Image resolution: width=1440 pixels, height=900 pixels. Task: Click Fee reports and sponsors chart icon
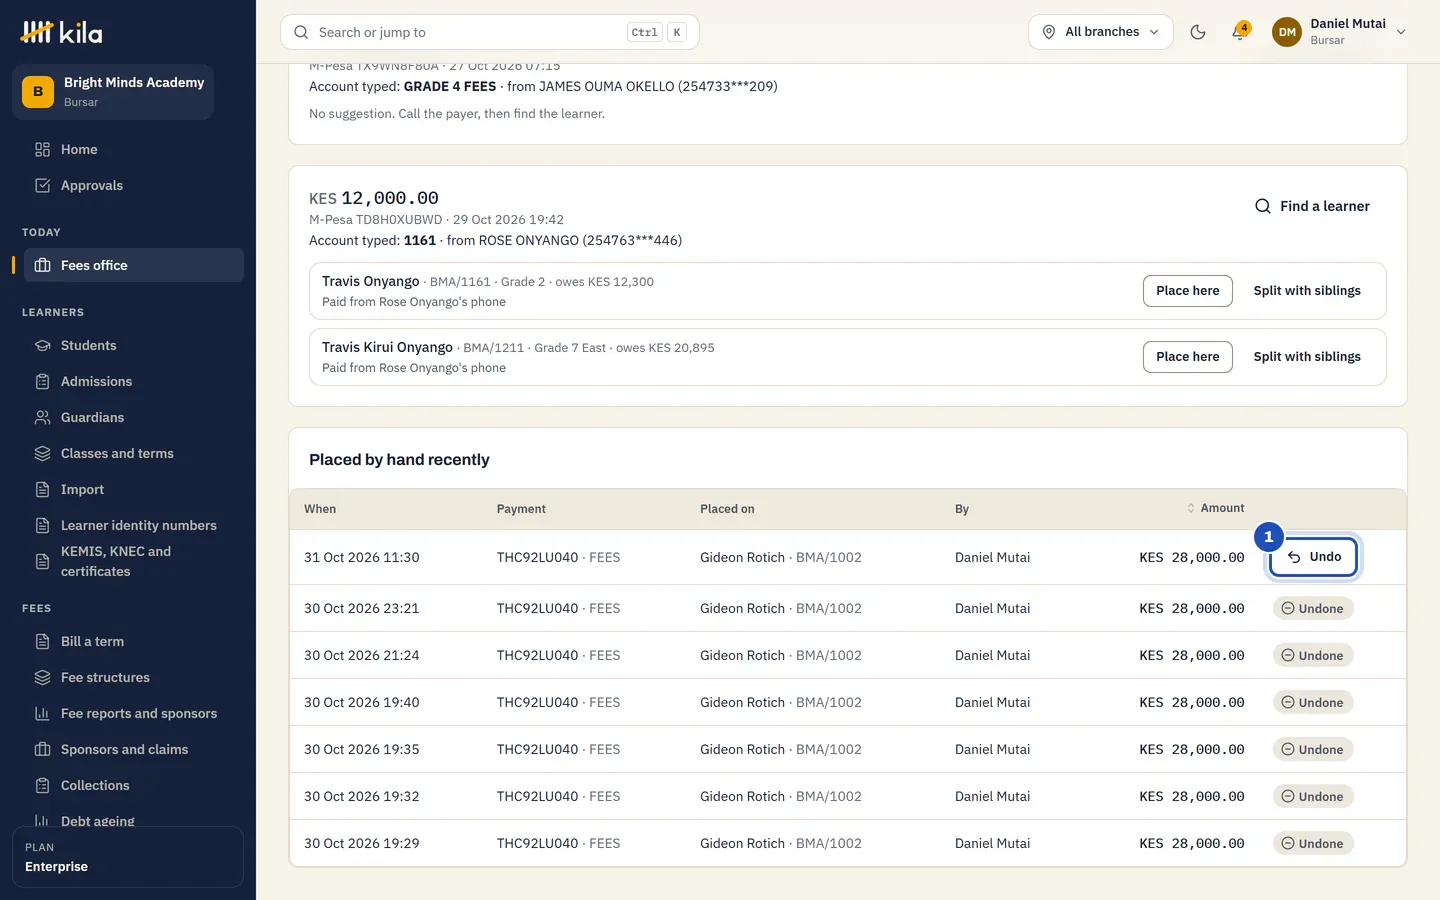click(42, 714)
